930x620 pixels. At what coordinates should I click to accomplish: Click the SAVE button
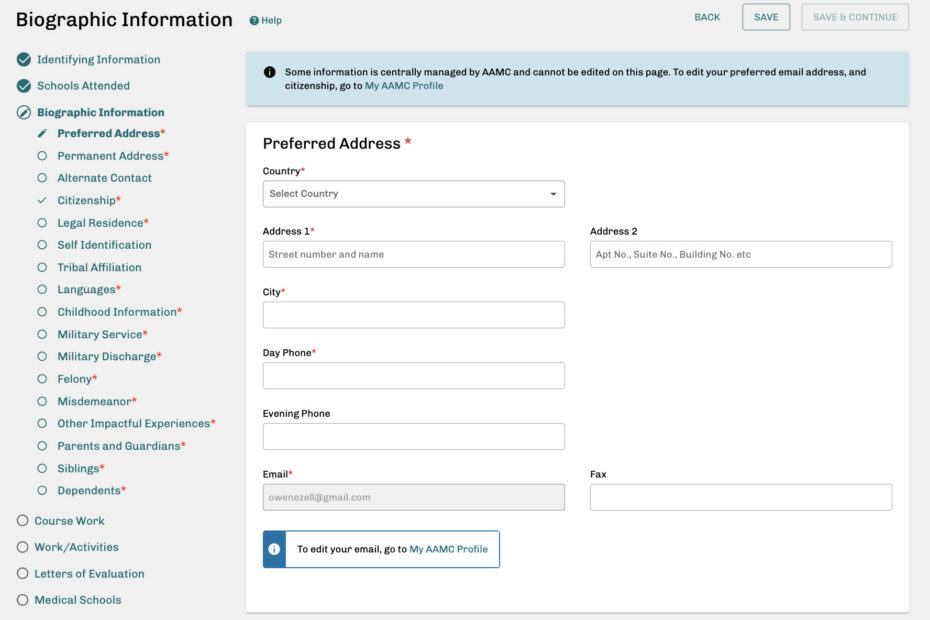click(765, 17)
